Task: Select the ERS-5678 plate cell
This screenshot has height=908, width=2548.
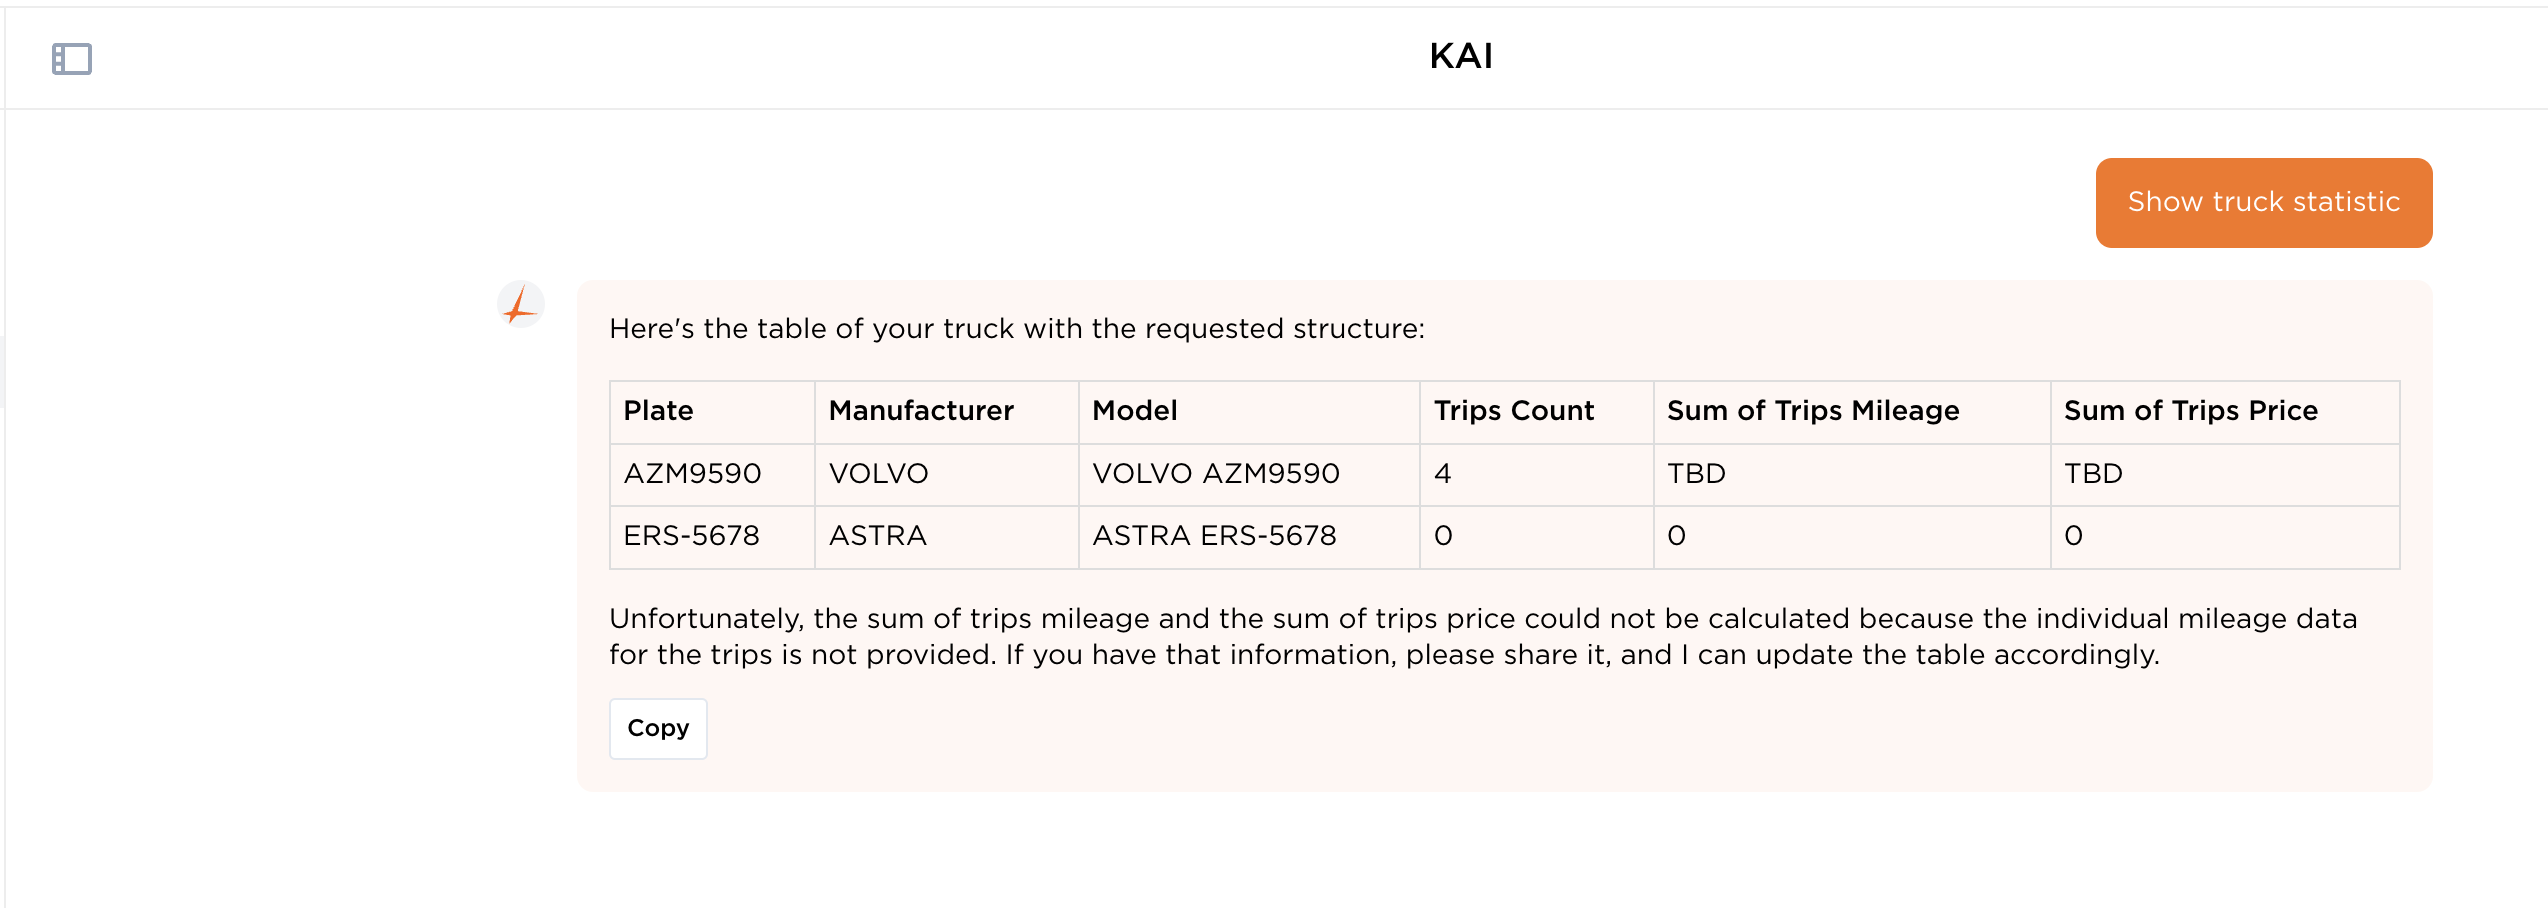Action: pos(691,536)
